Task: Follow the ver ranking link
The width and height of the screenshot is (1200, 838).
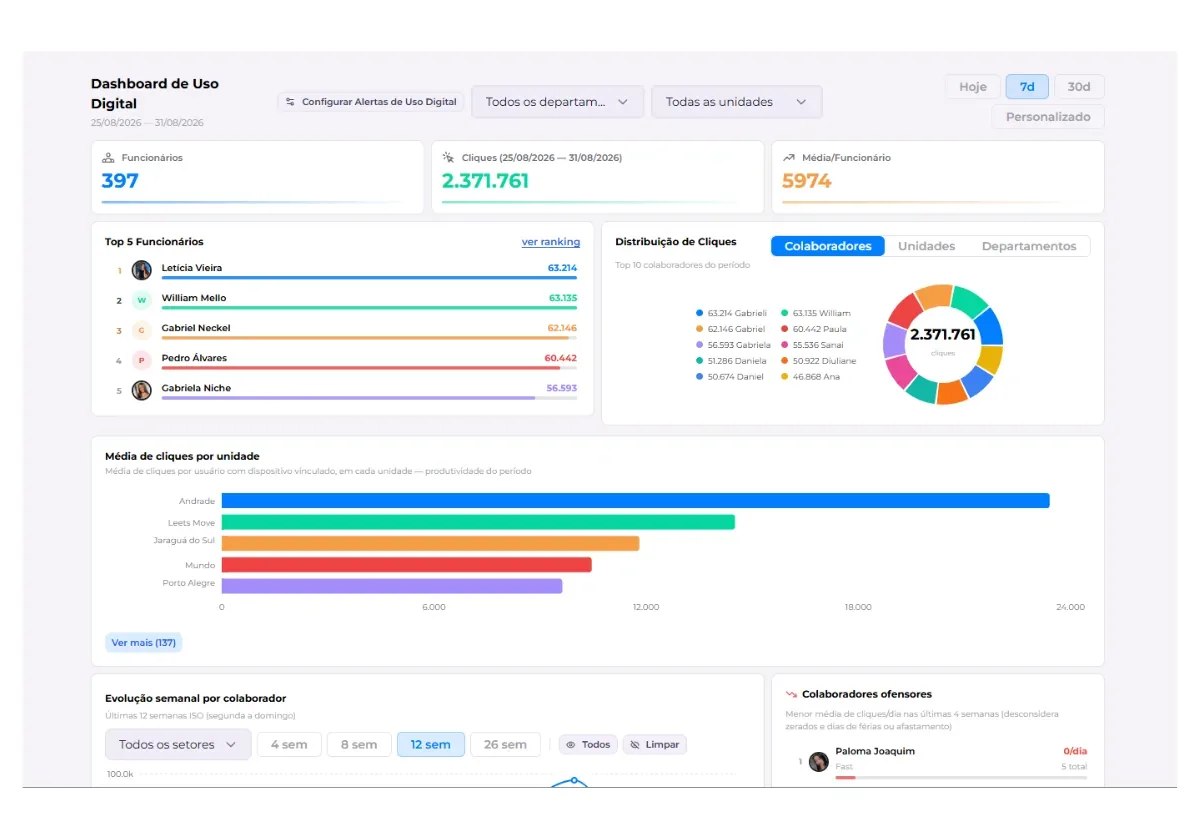Action: 551,242
